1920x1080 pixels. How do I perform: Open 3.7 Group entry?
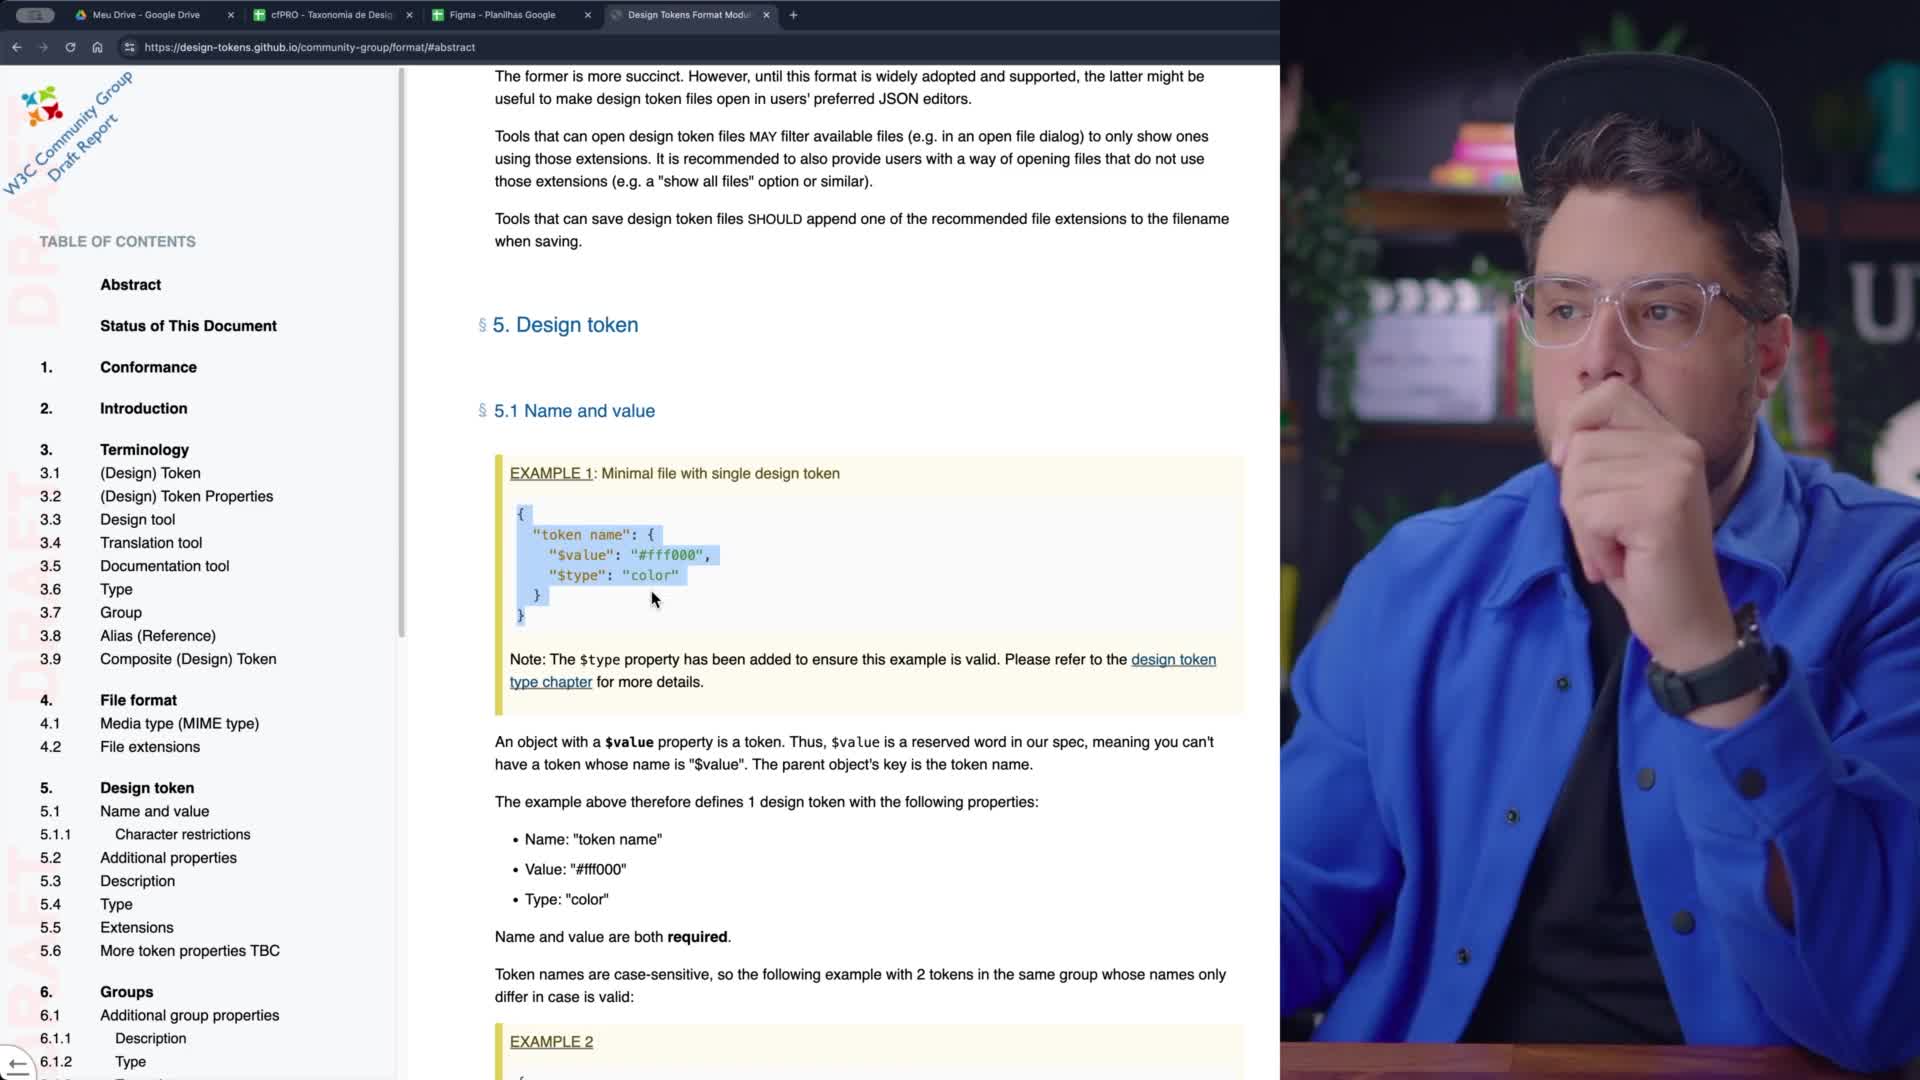pos(121,612)
